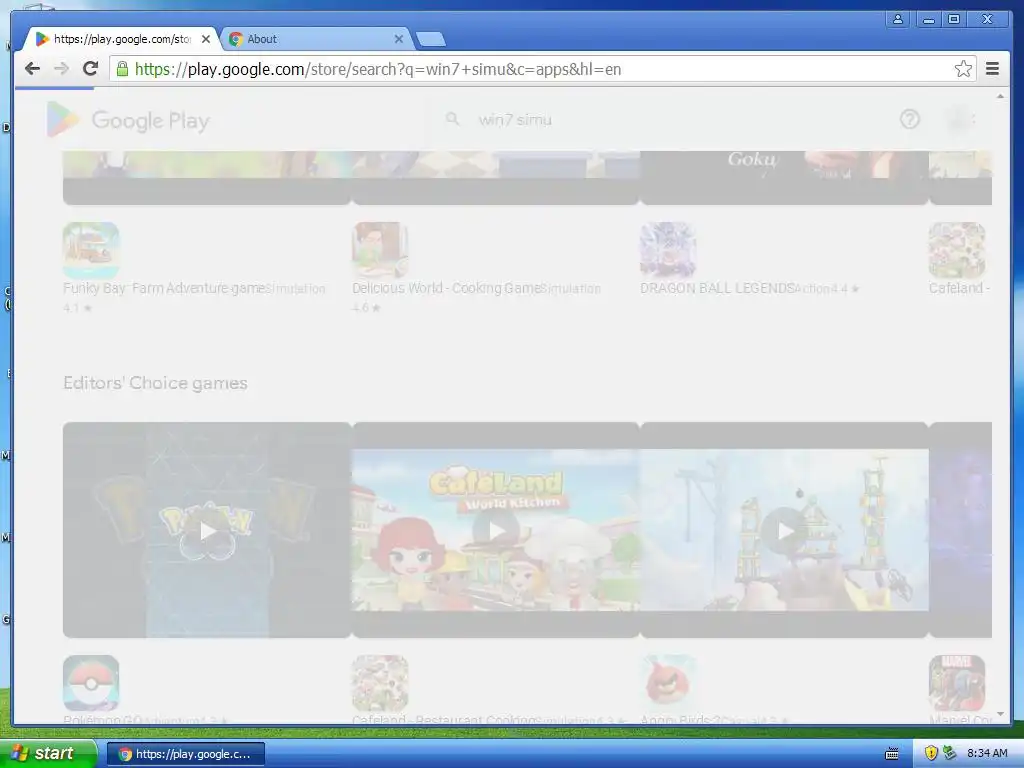Click the 8:34 AM system clock

coord(987,753)
